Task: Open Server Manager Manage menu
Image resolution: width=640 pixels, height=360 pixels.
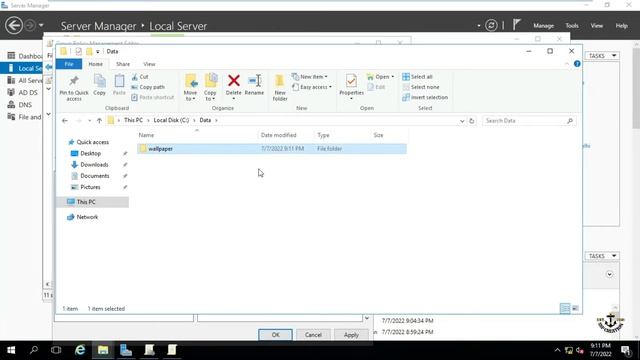Action: (x=543, y=26)
